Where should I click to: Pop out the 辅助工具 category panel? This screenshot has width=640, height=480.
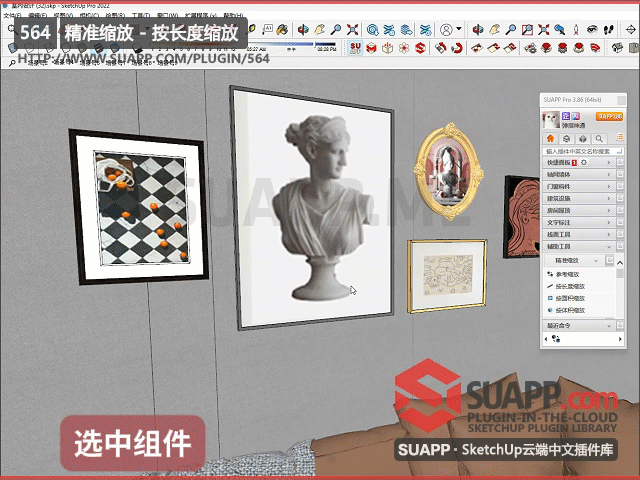point(620,246)
